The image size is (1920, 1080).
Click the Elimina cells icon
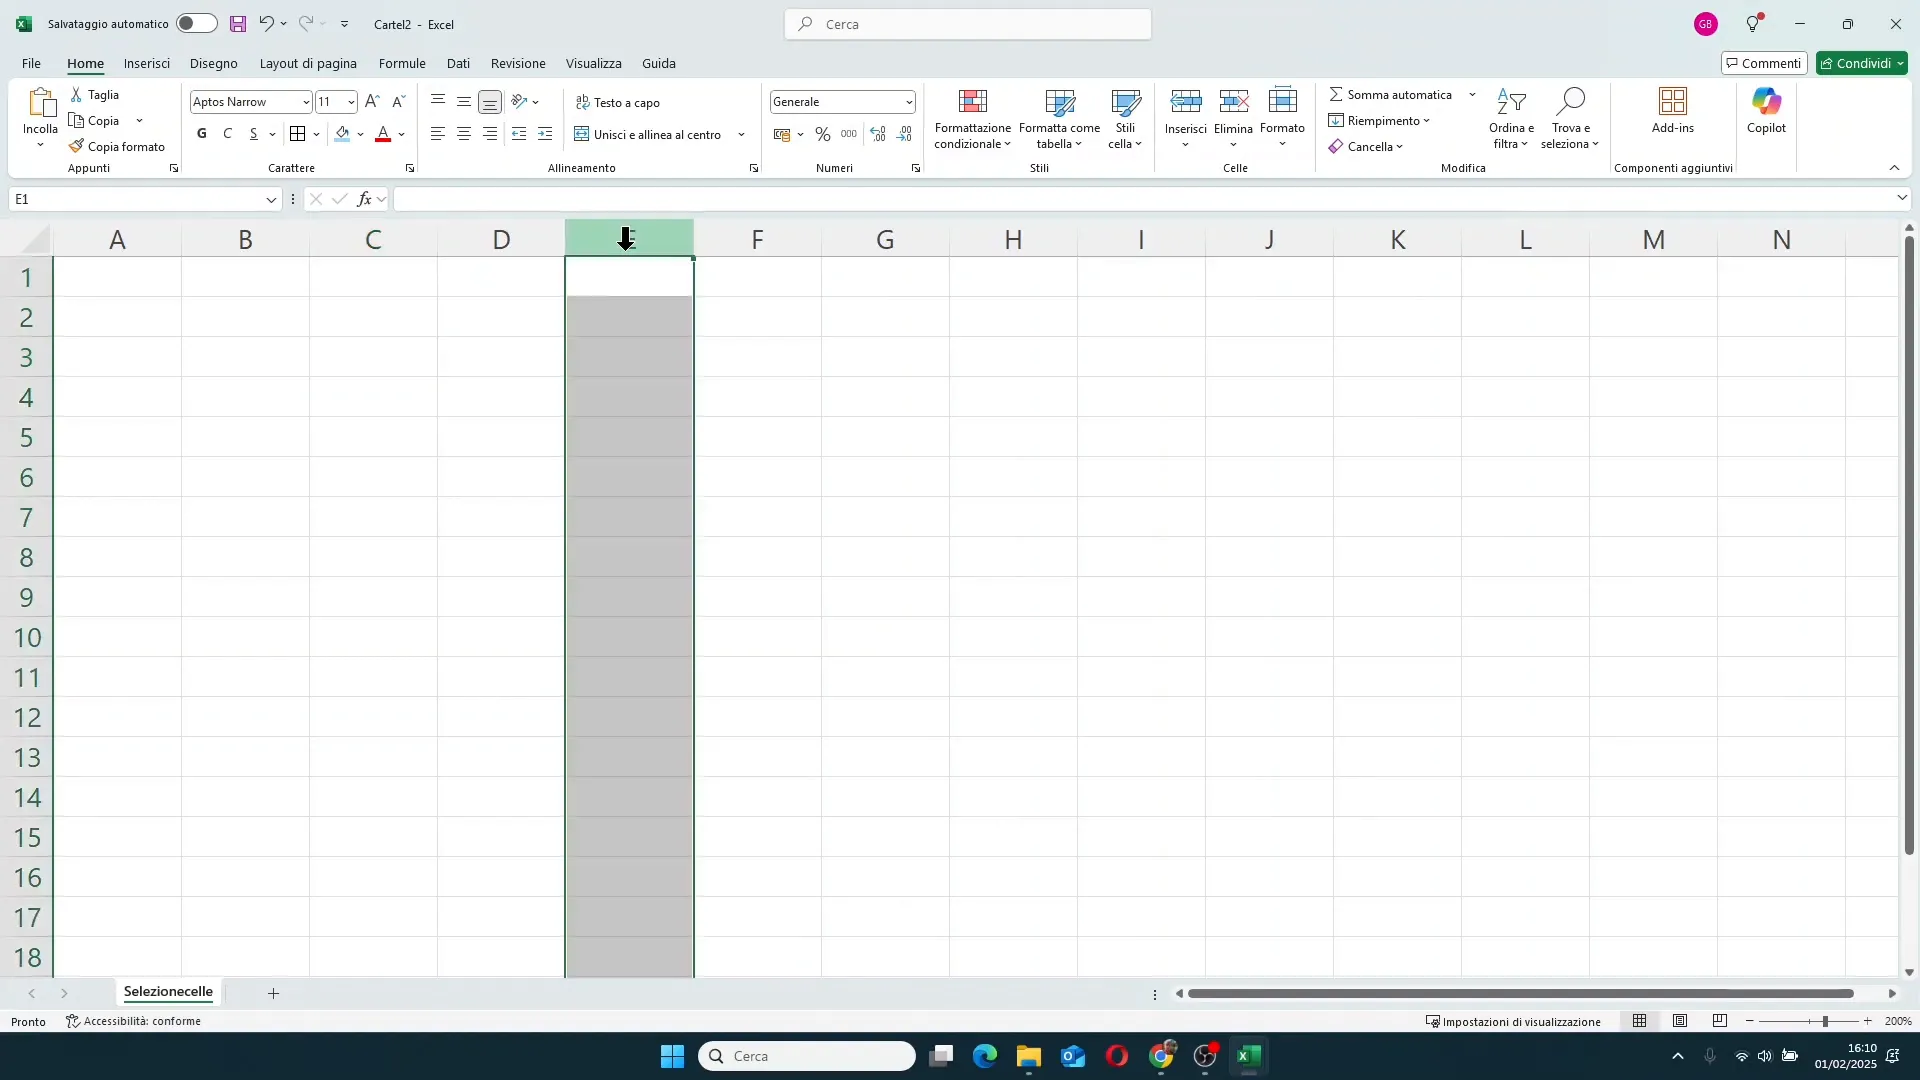tap(1234, 101)
